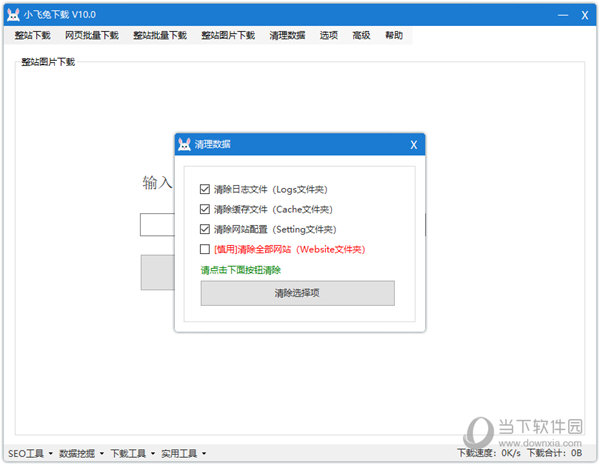Click the green 请点击下面按钮清除 hint text
This screenshot has height=465, width=600.
point(241,270)
